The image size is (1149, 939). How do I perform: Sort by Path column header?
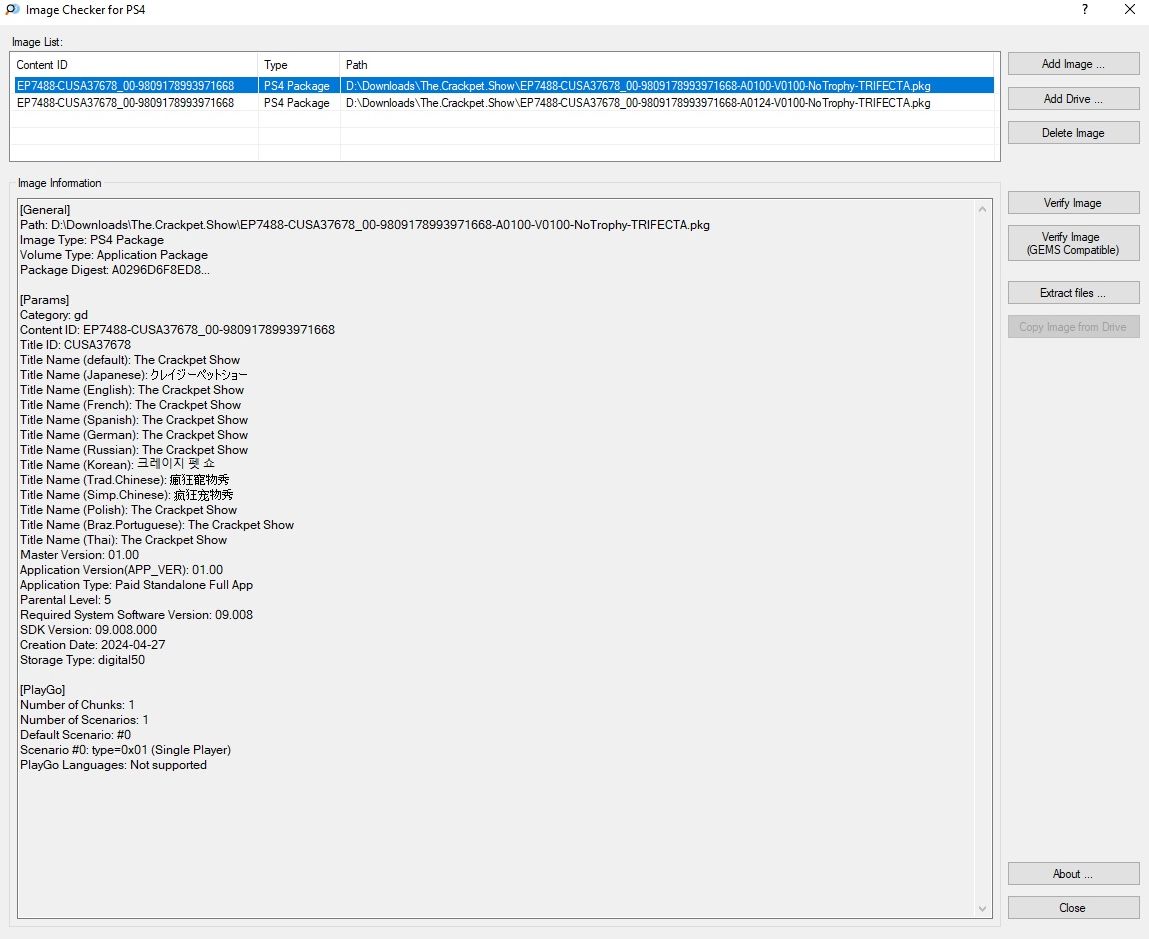coord(667,65)
